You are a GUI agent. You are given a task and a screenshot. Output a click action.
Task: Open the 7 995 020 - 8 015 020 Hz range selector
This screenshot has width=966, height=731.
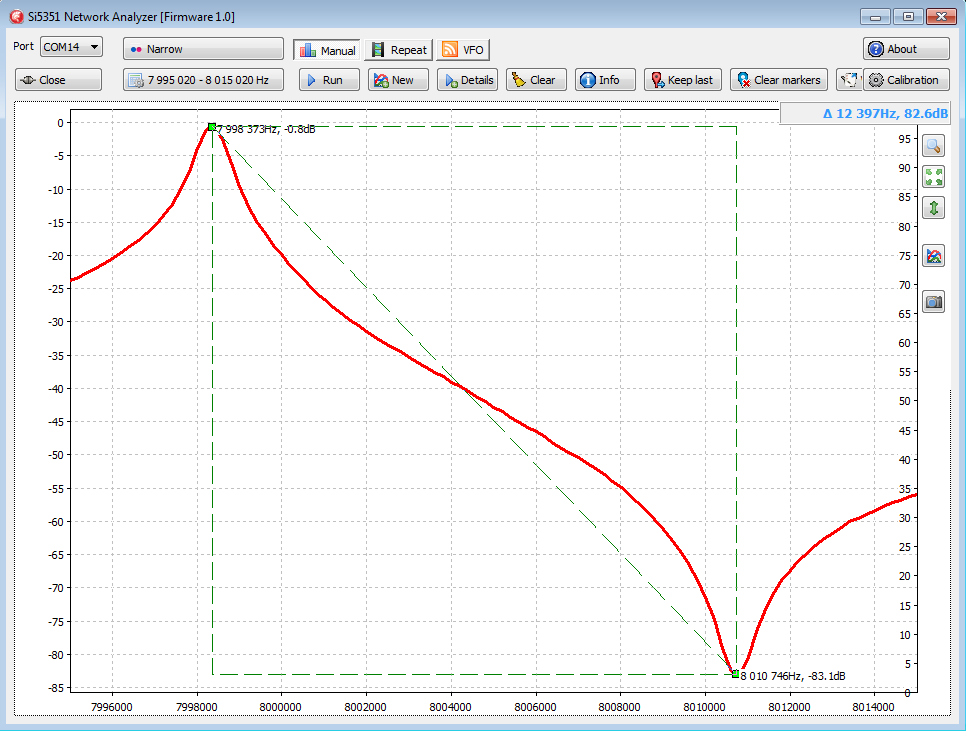click(203, 80)
